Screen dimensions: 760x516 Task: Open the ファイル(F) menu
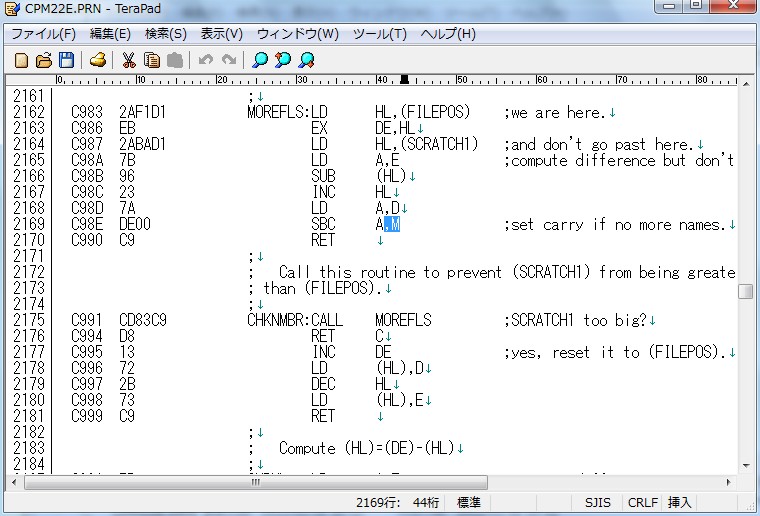pos(44,34)
